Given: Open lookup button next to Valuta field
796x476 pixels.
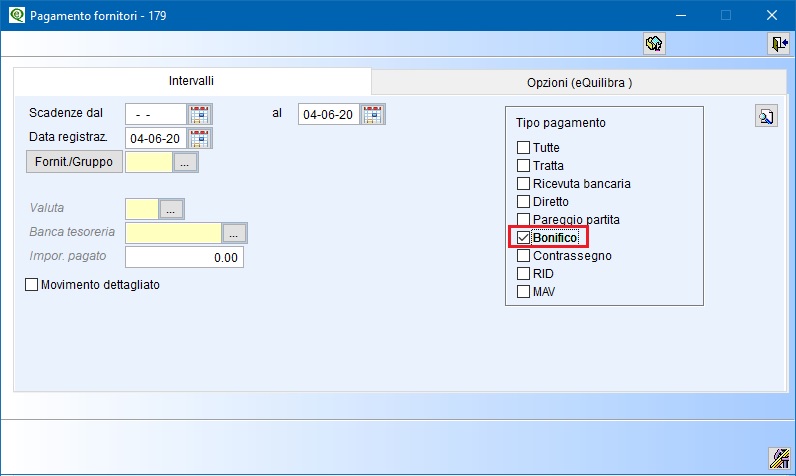Looking at the screenshot, I should click(x=171, y=209).
